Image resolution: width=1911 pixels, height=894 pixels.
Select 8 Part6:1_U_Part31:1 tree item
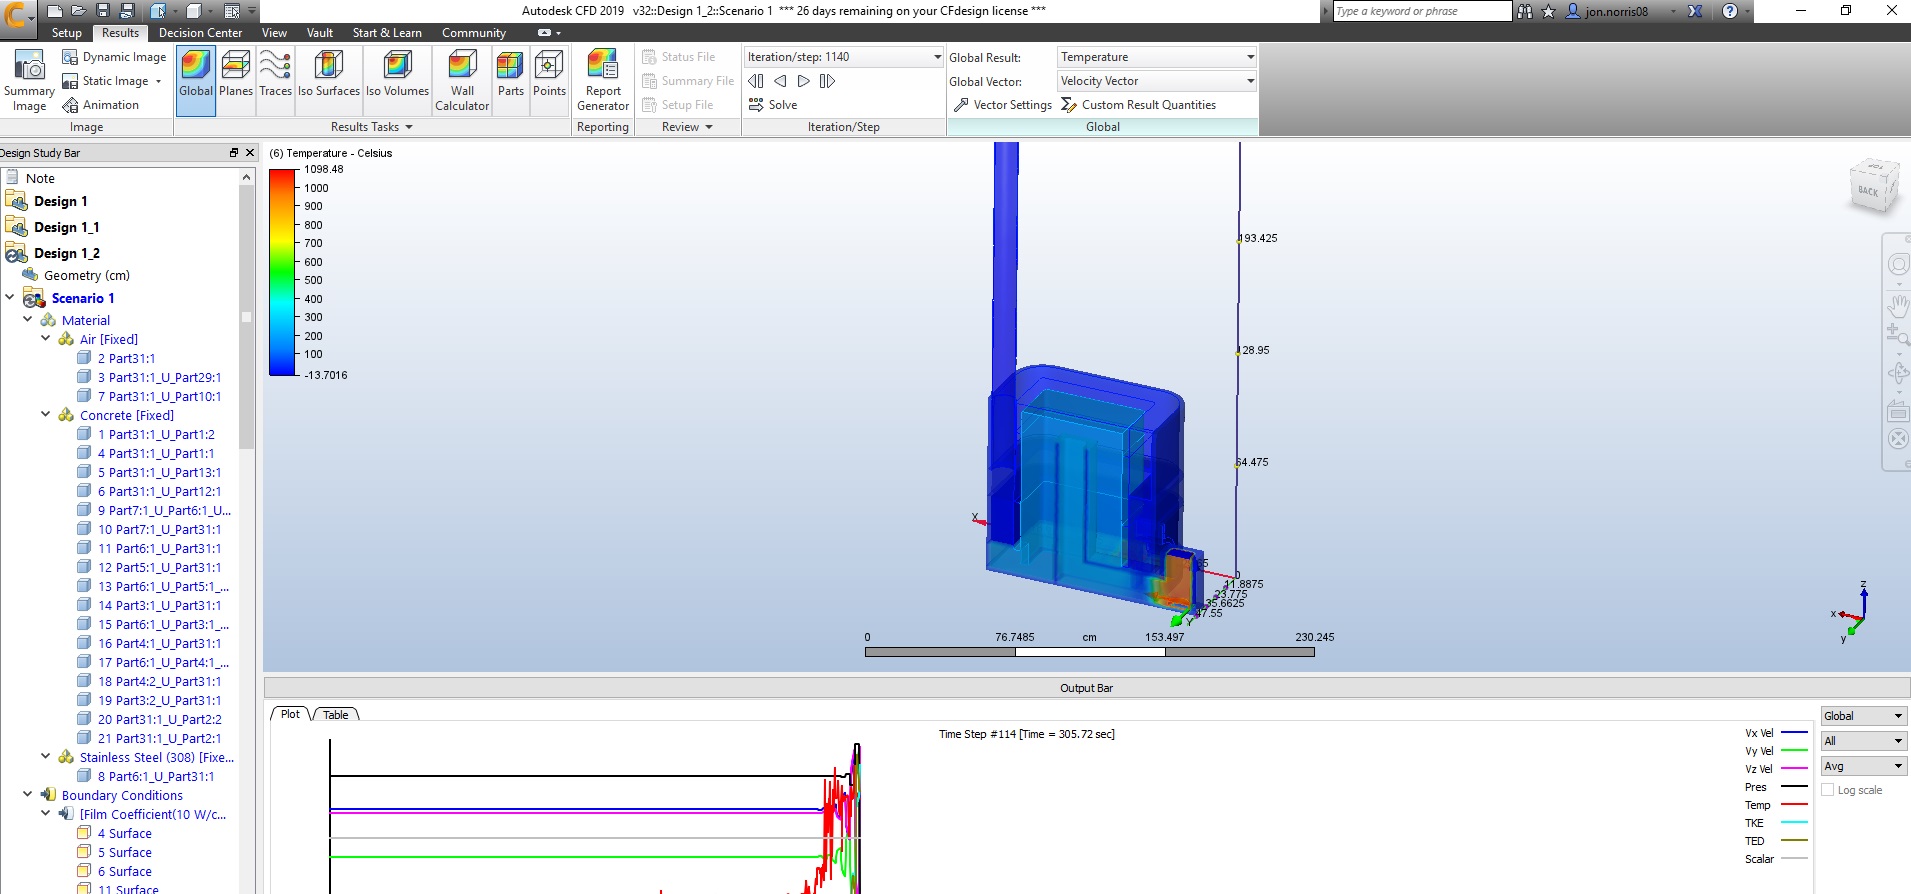pos(155,776)
